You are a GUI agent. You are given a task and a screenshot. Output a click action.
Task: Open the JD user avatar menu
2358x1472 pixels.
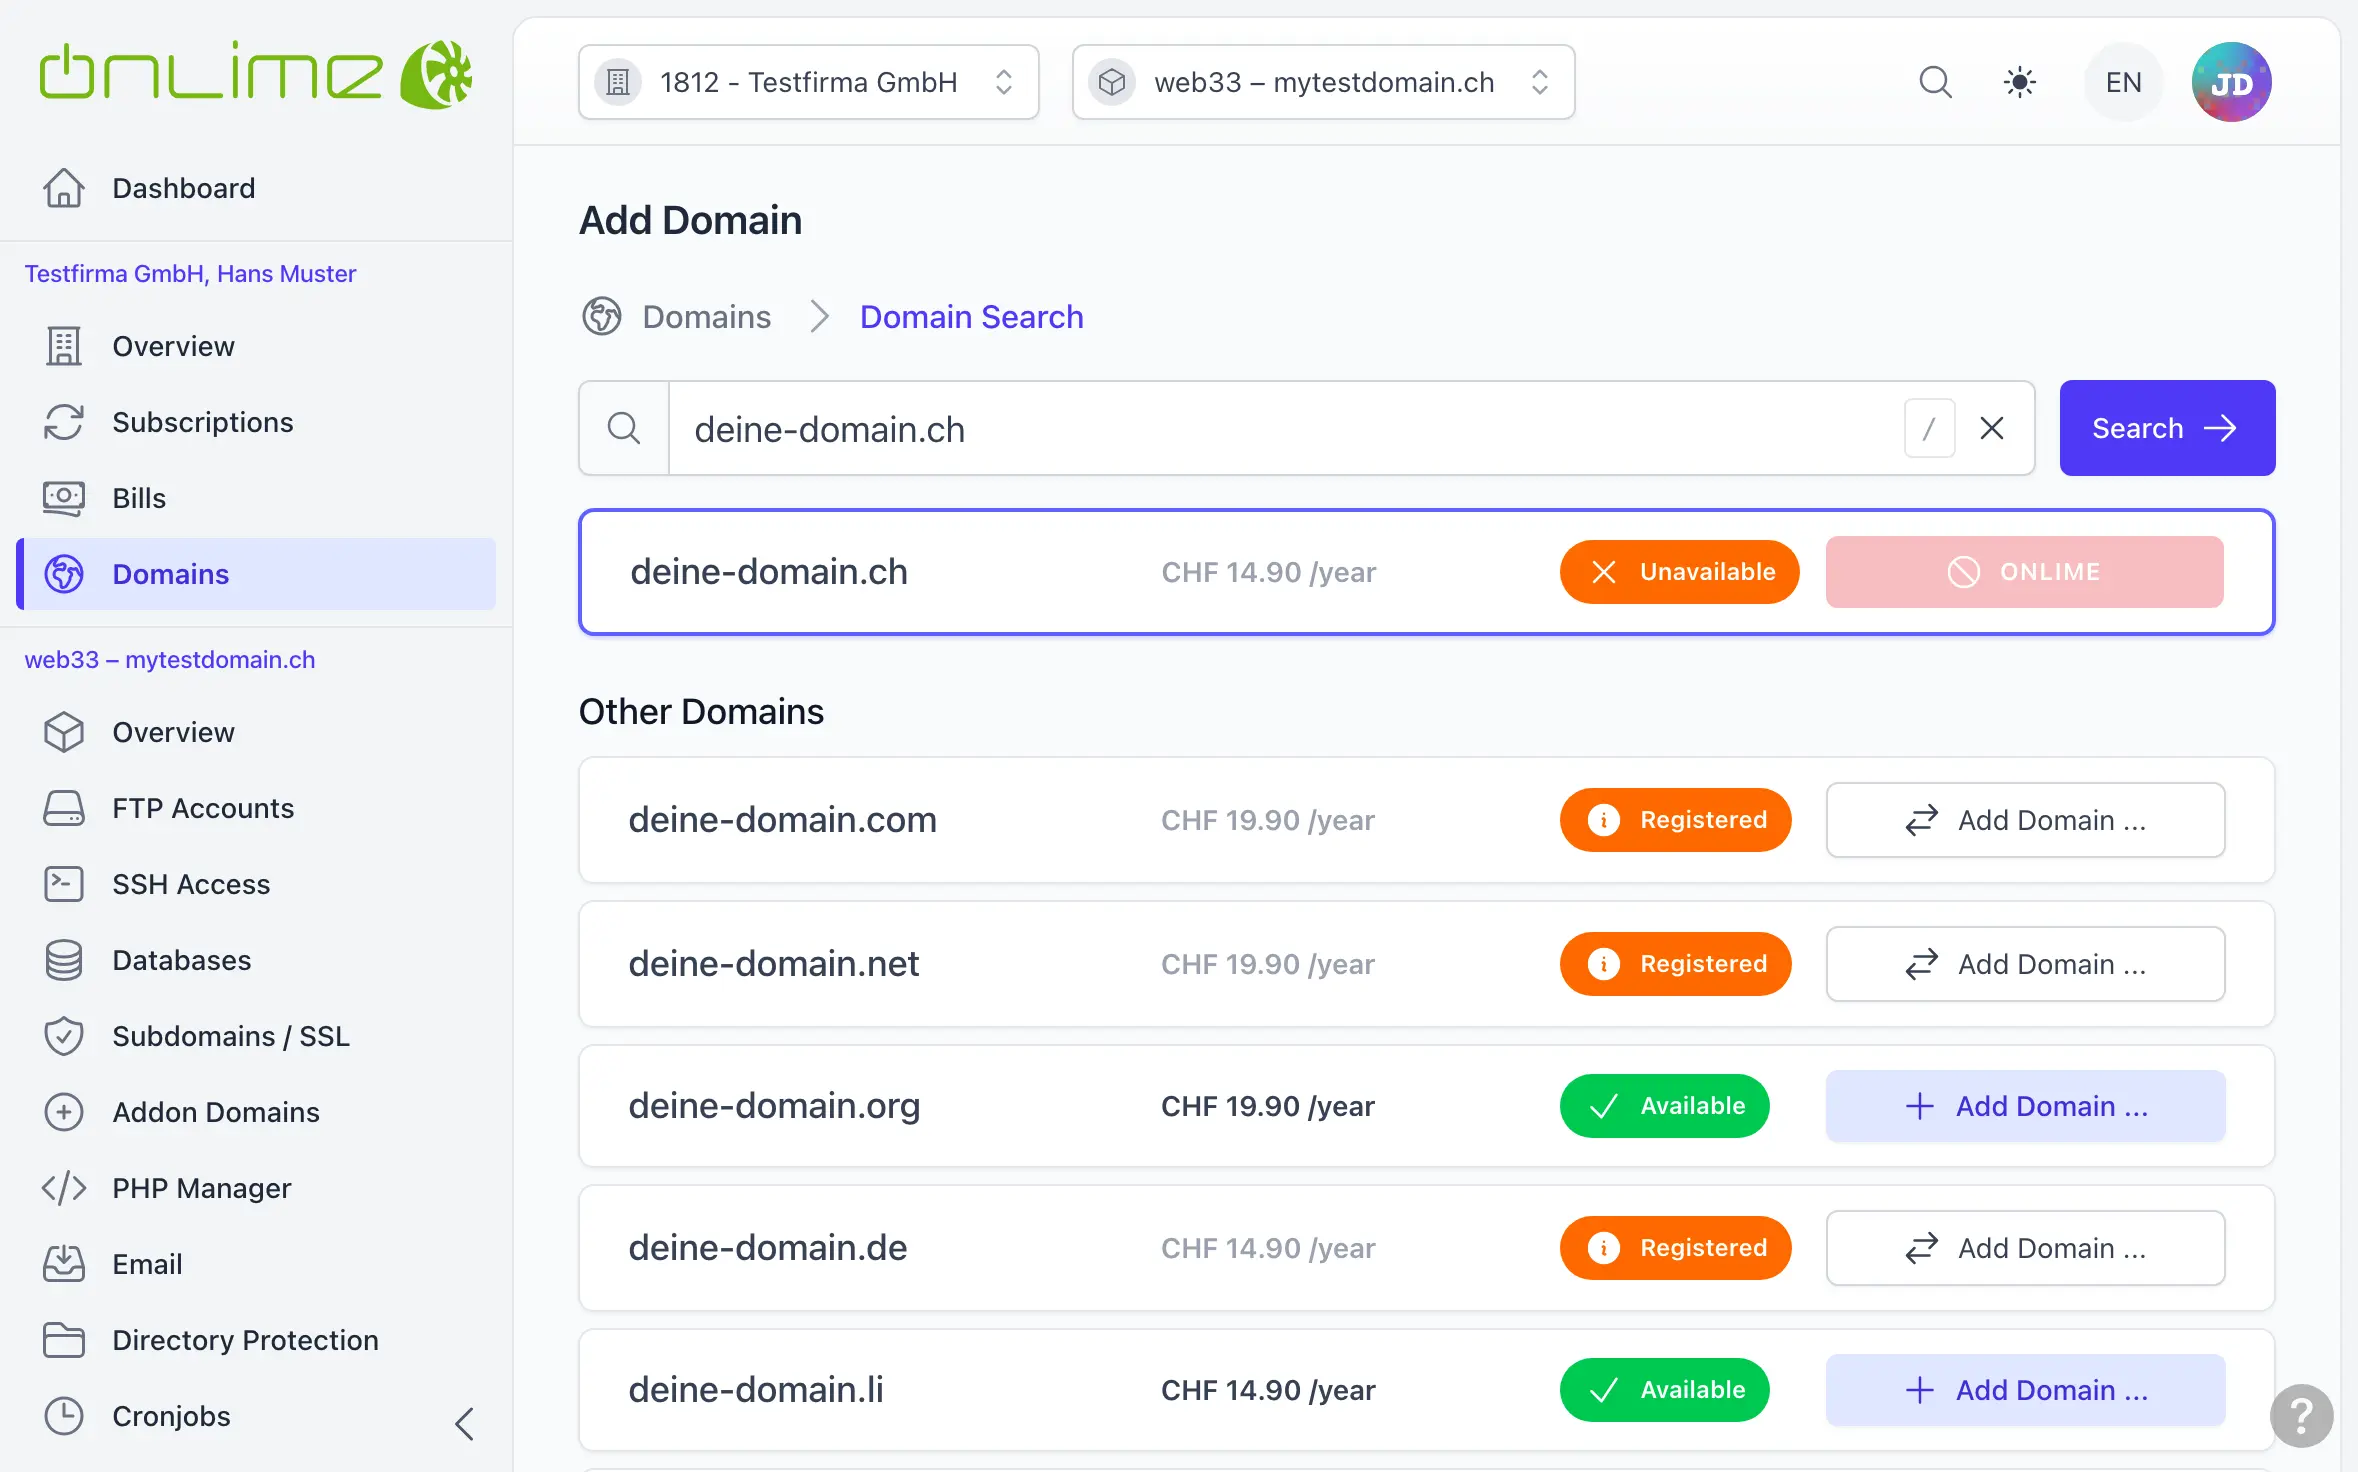2231,82
